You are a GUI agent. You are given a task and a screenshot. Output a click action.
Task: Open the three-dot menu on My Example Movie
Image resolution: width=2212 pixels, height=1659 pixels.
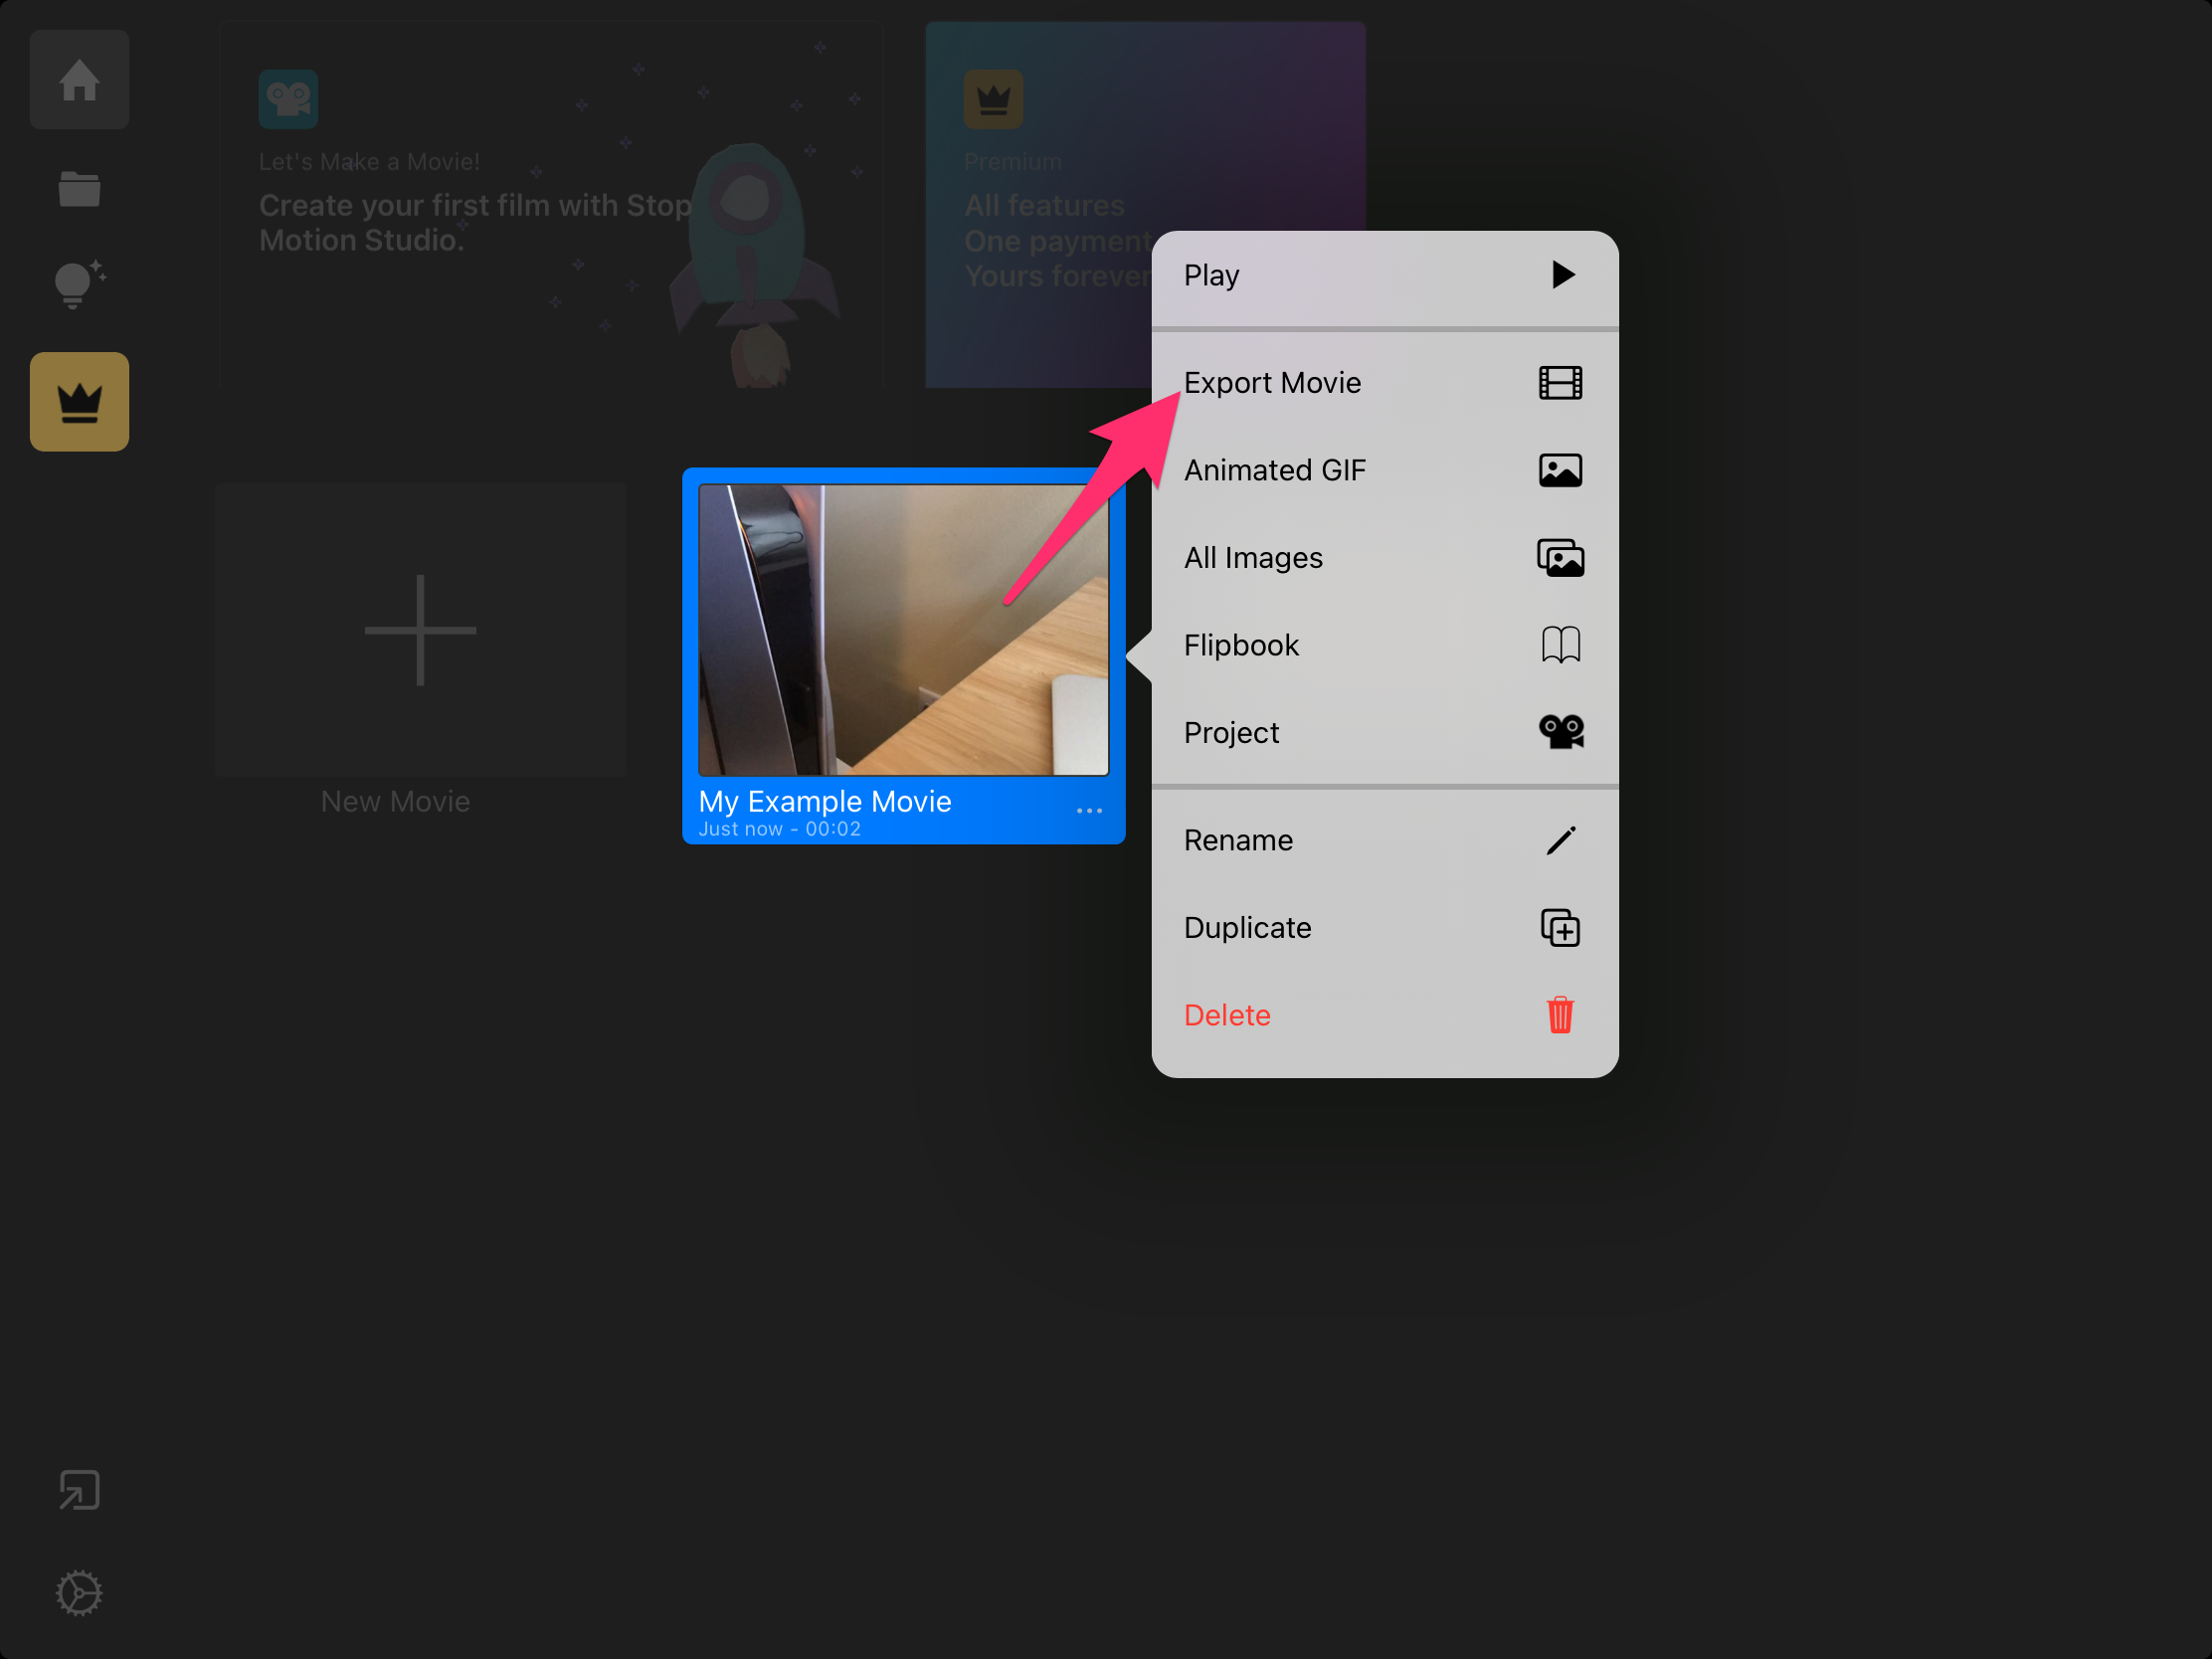(1089, 811)
